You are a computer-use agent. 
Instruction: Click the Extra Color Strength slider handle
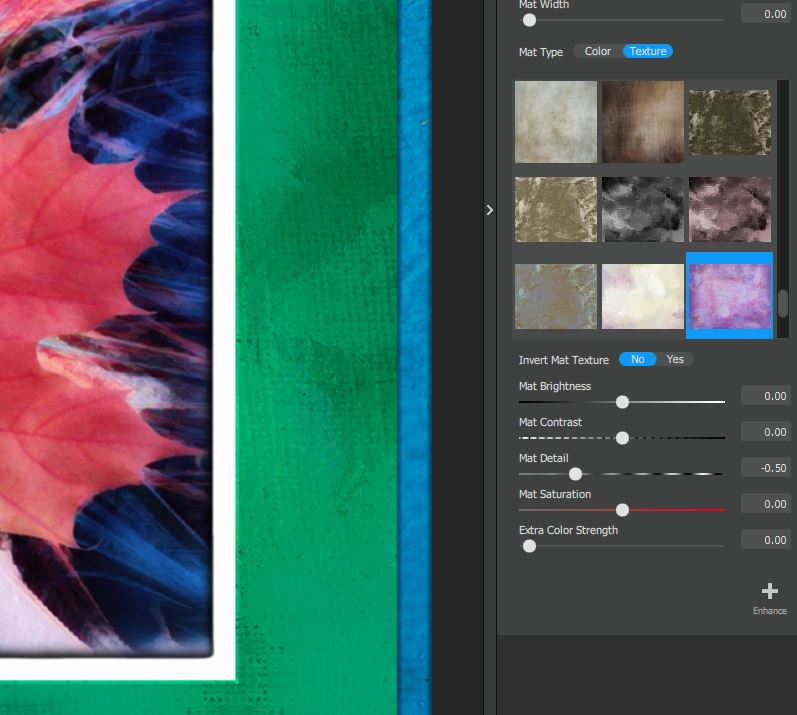pos(529,546)
